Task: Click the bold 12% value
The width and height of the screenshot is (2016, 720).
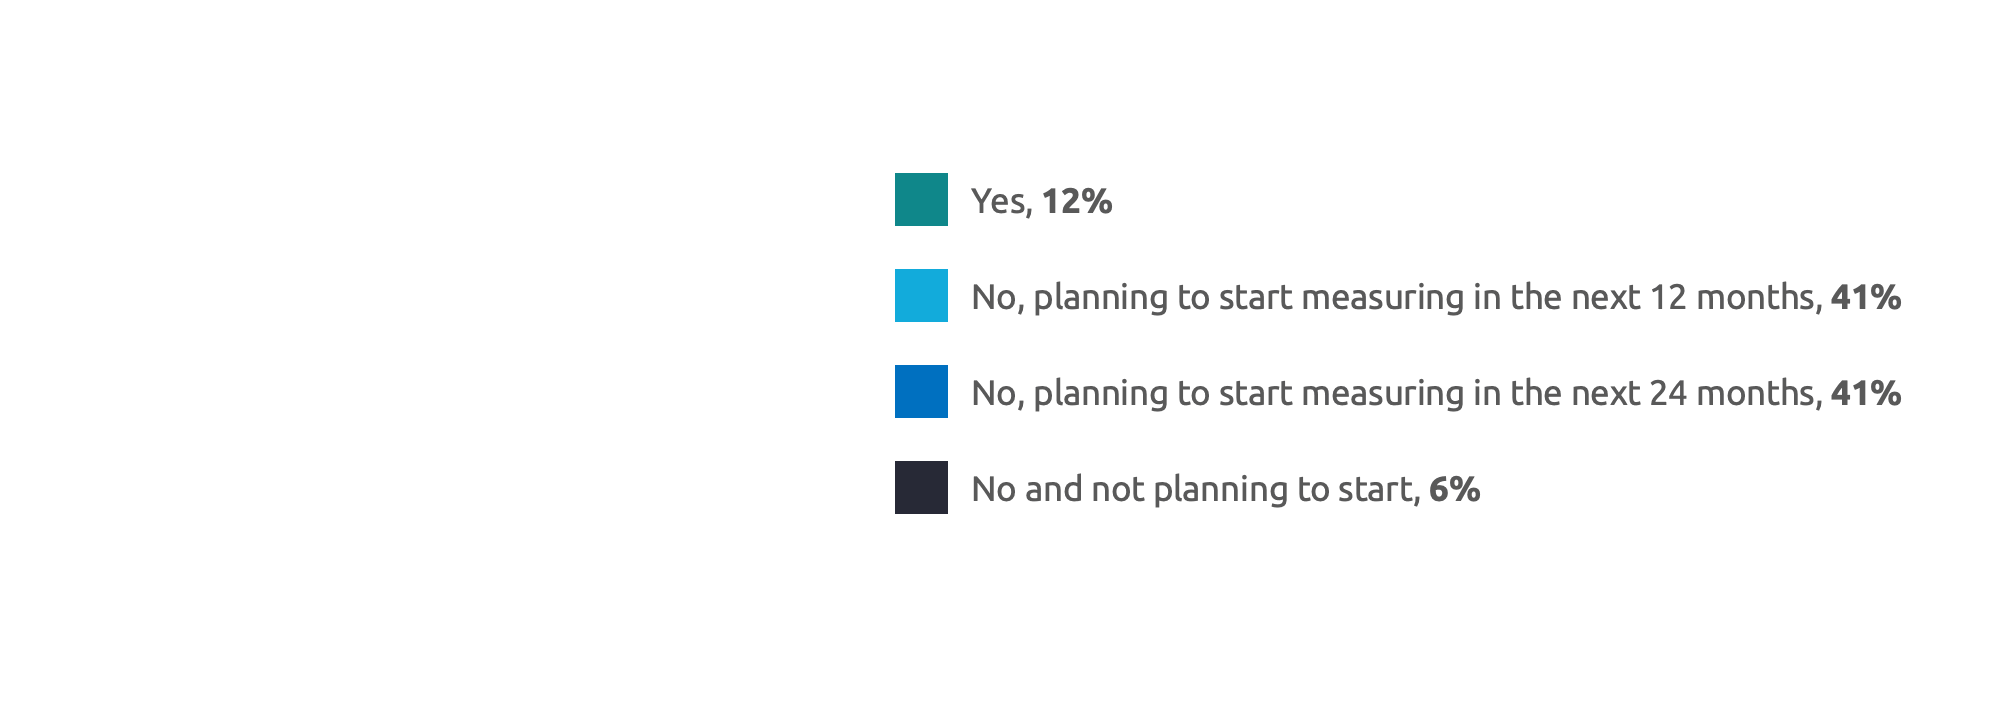Action: tap(1077, 201)
